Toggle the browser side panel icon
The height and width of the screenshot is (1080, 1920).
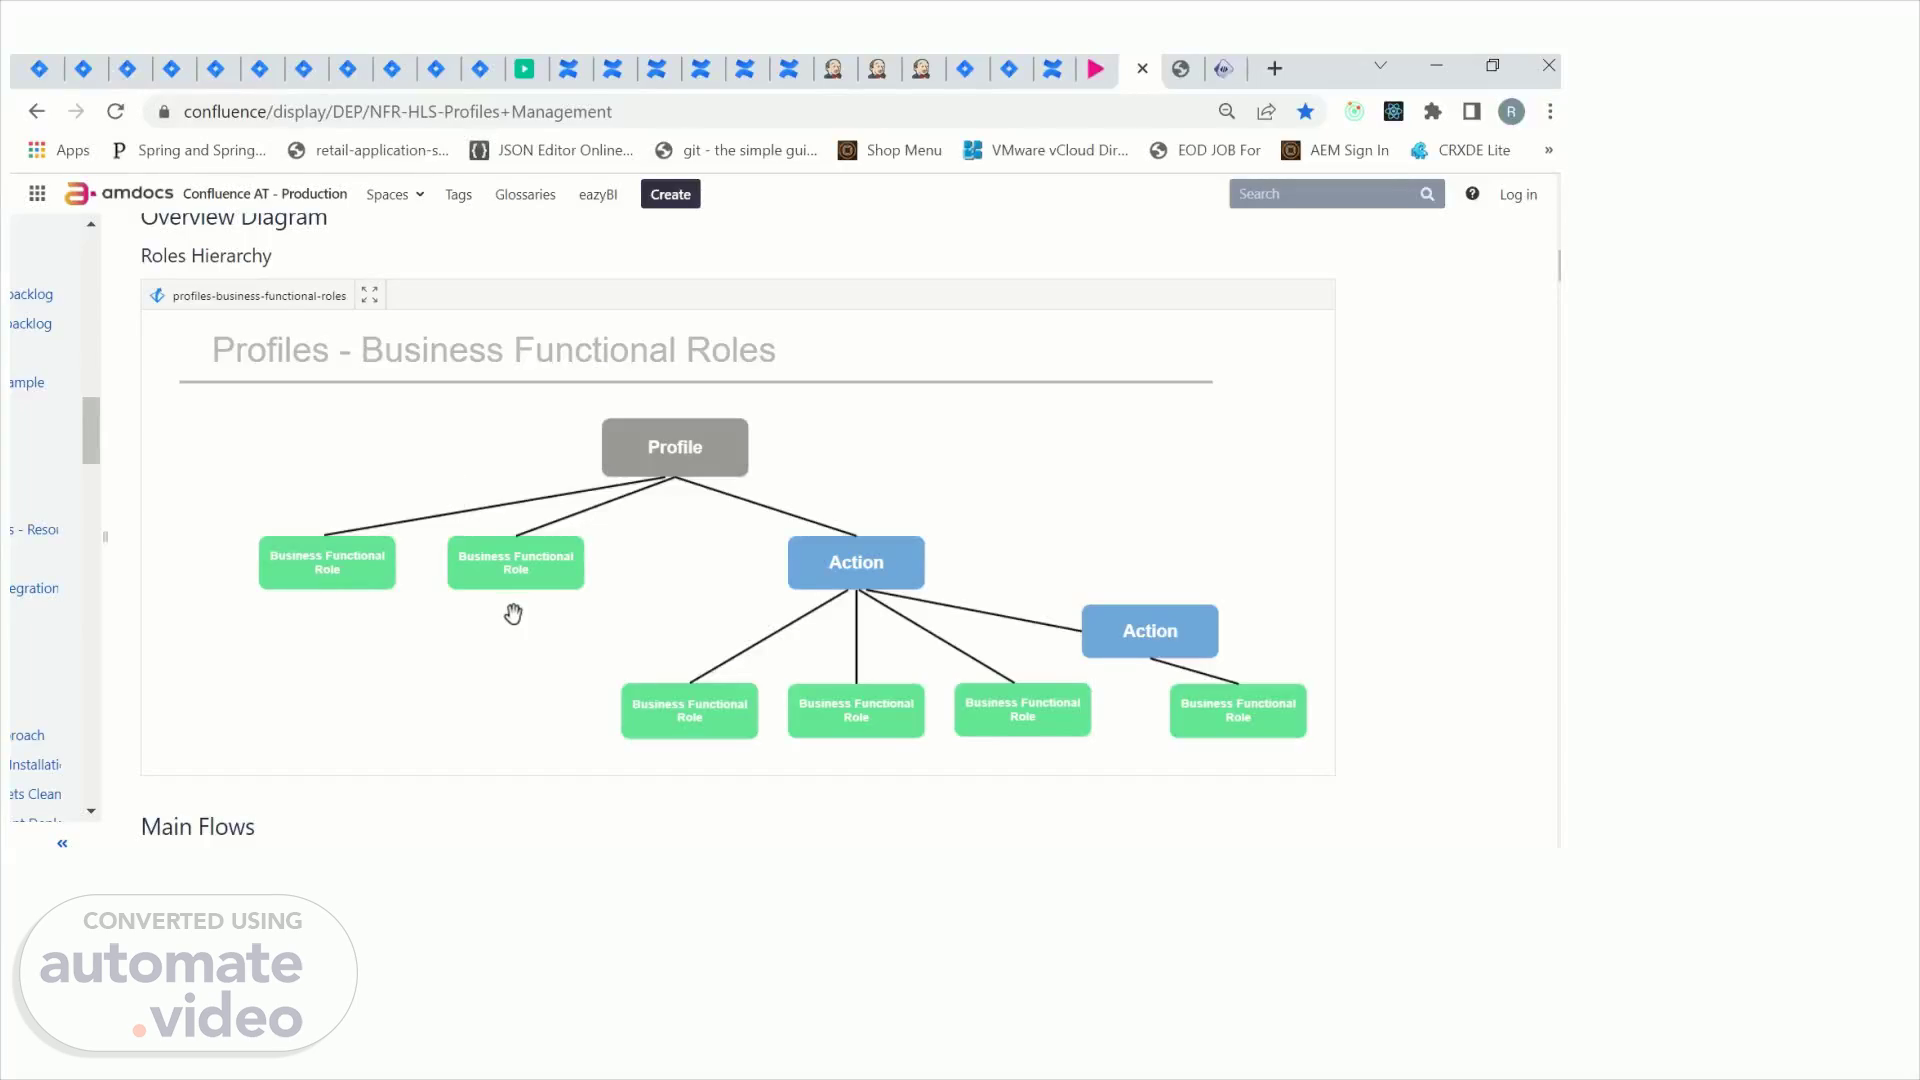tap(1471, 112)
